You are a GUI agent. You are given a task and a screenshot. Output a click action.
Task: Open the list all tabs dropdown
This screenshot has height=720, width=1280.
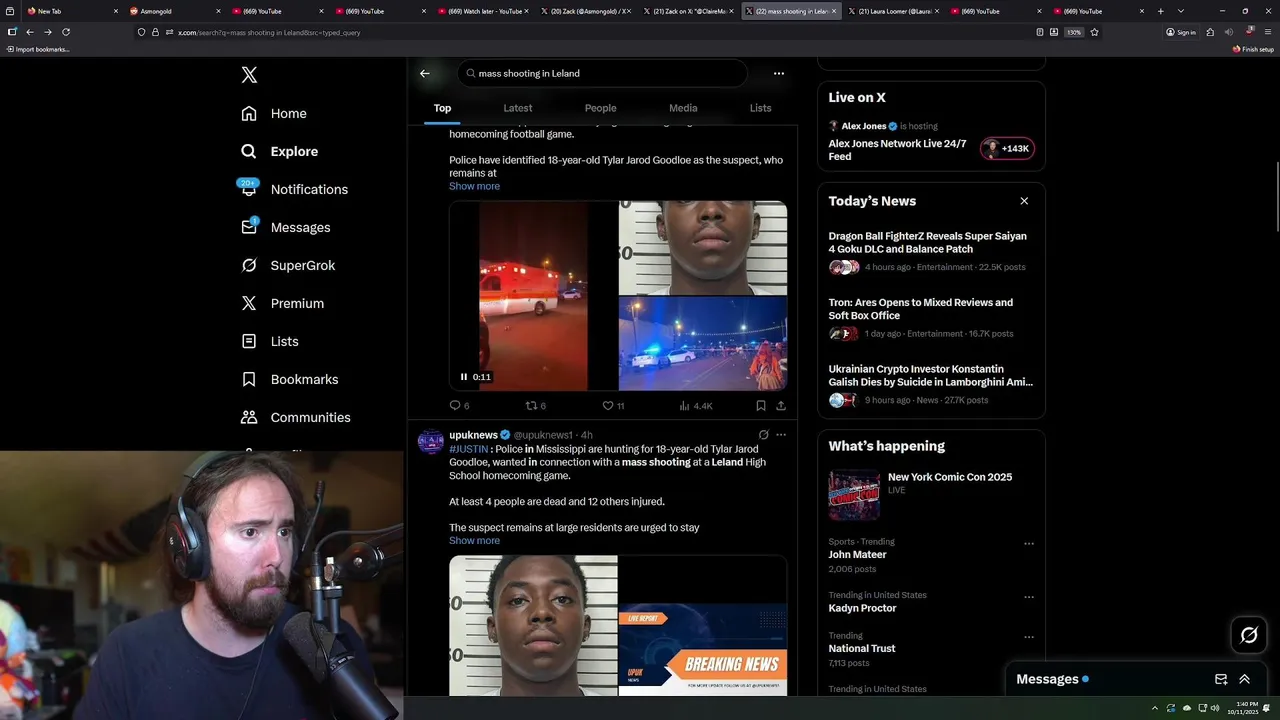(x=1181, y=11)
